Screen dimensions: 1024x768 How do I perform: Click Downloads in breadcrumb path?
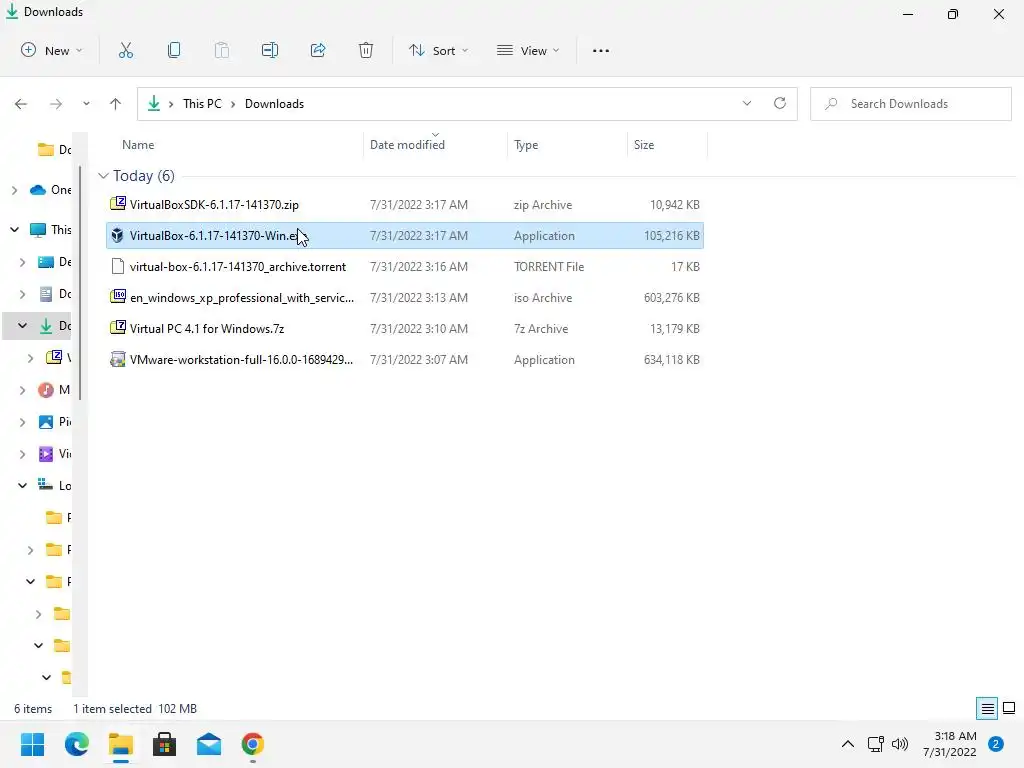pos(274,104)
